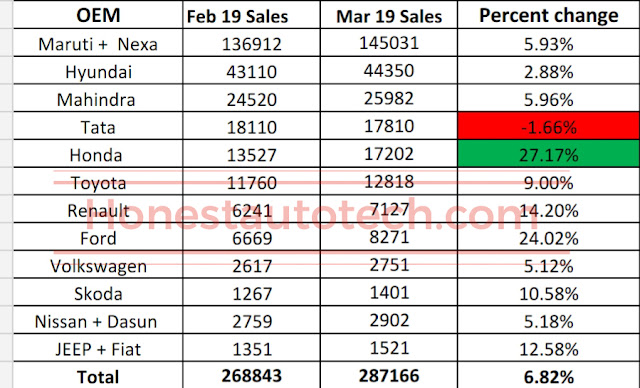Click the red -1.66% cell
The image size is (640, 388).
(x=549, y=126)
